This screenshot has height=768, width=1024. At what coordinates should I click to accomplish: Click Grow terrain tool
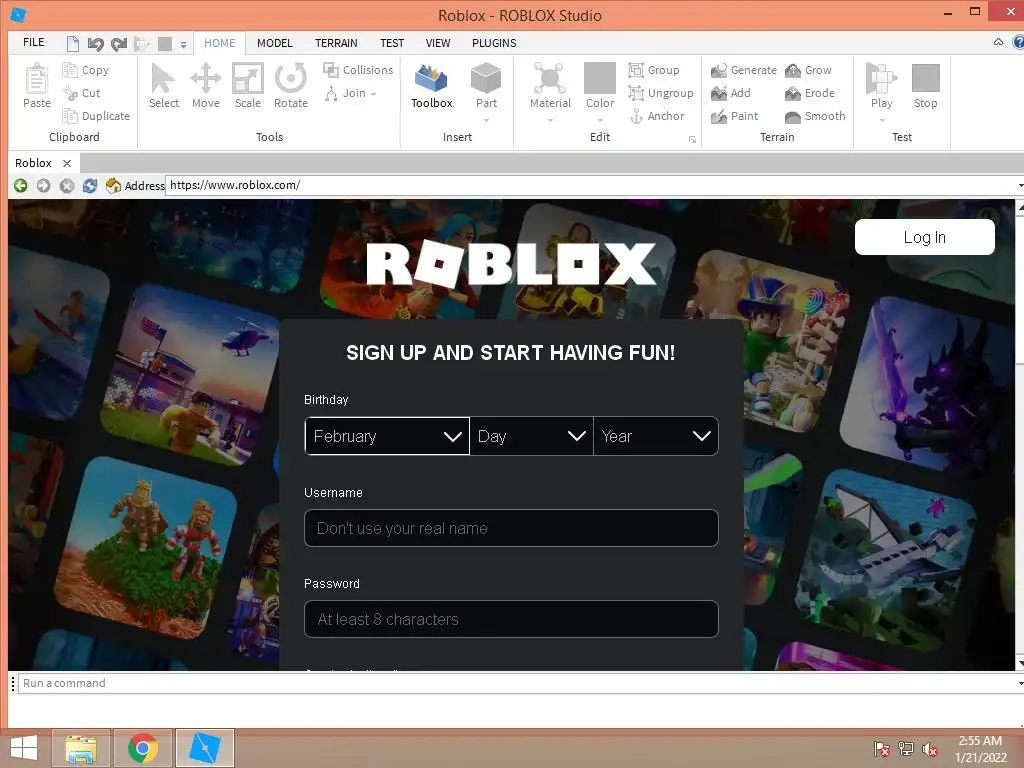[808, 70]
